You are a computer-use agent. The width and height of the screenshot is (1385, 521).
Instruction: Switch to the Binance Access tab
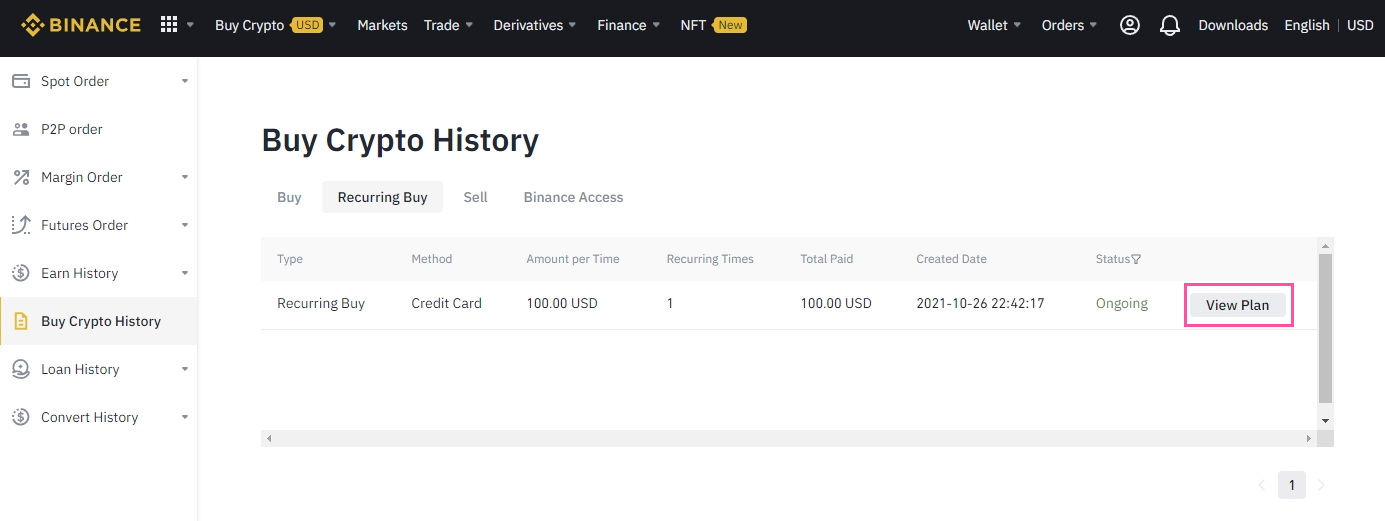tap(573, 197)
